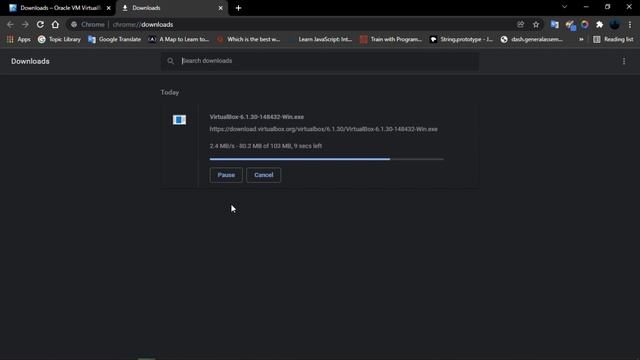Select the Downloads tab
Viewport: 640px width, 360px height.
coord(171,8)
